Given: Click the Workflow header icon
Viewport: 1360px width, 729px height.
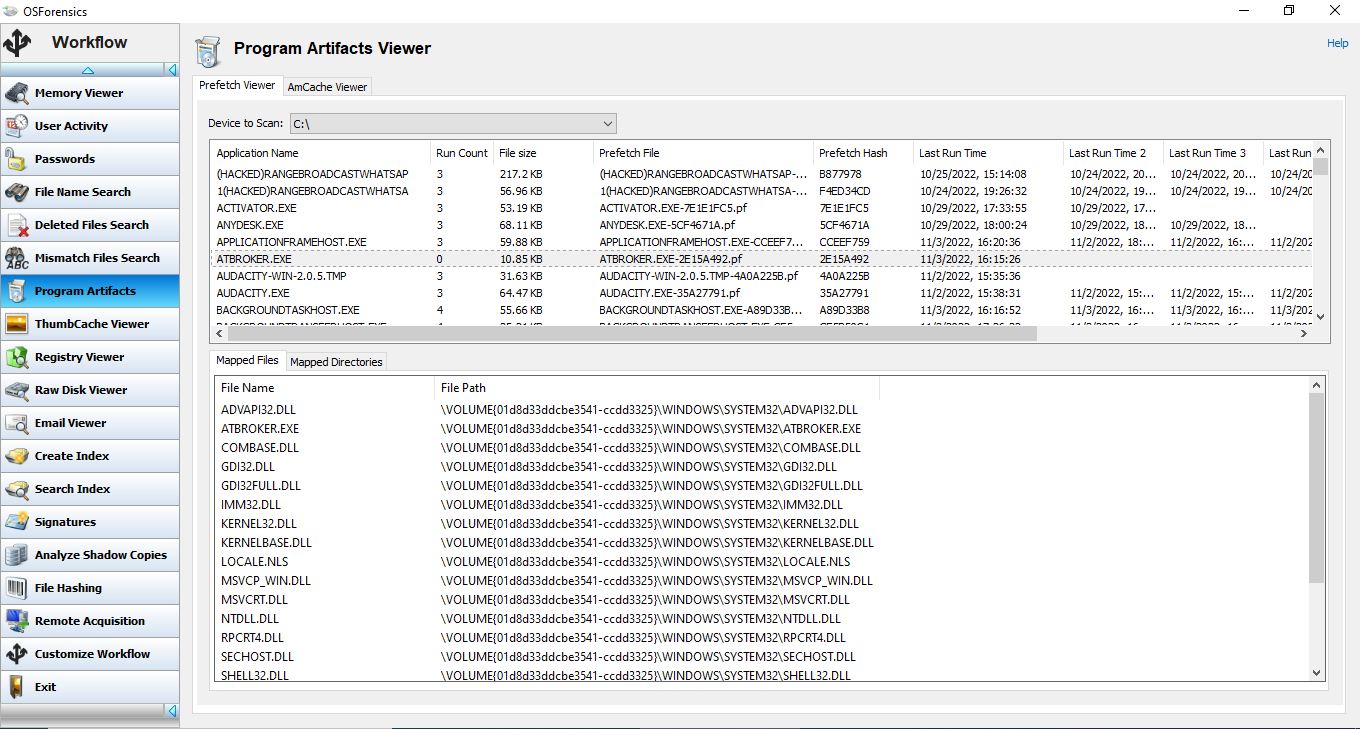Looking at the screenshot, I should tap(18, 43).
